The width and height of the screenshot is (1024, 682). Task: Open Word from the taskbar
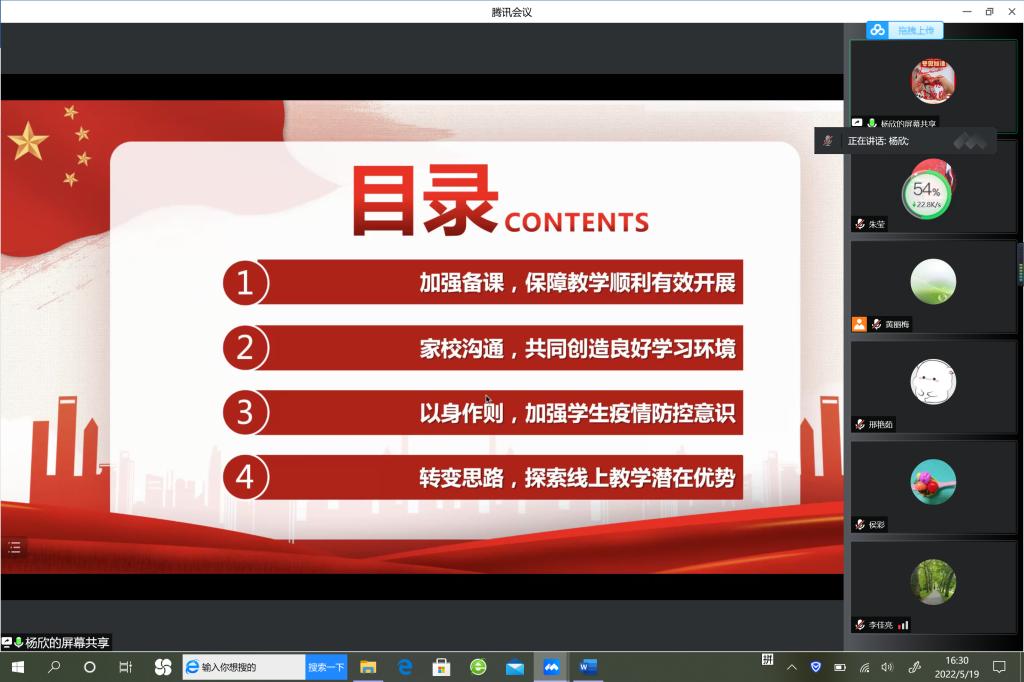point(587,667)
